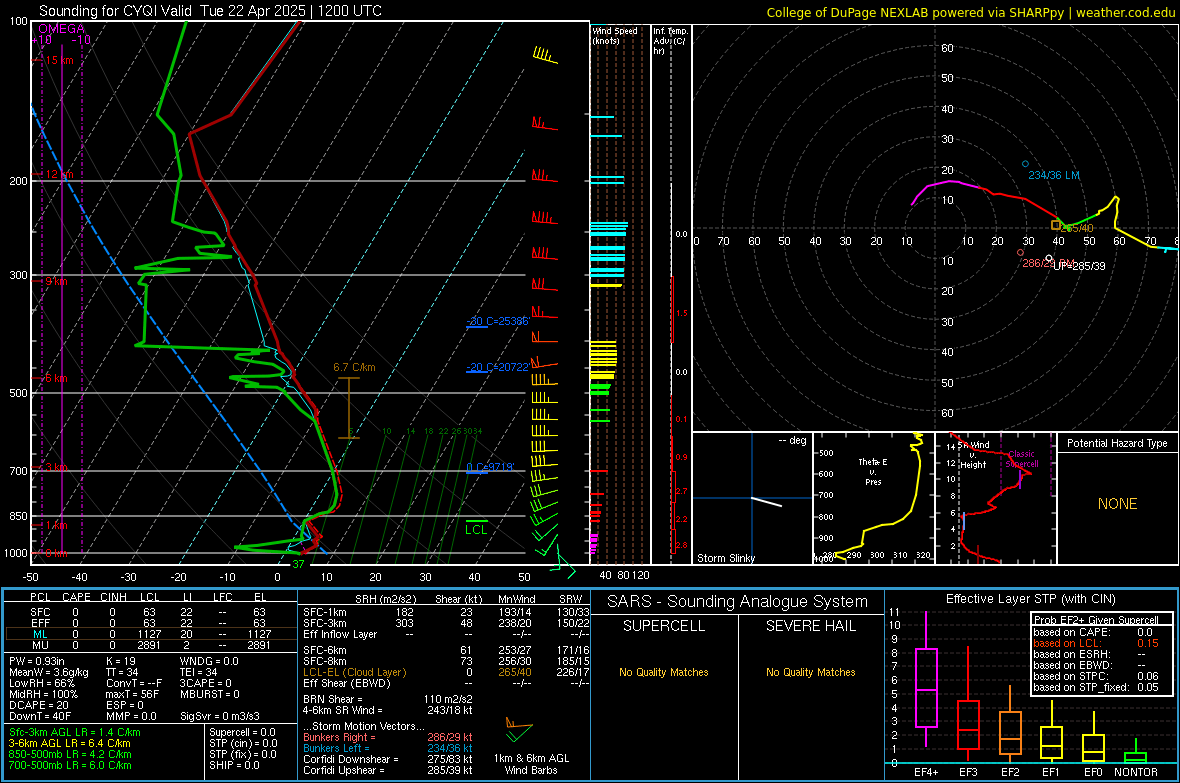Click the 850 pressure level label
Viewport: 1180px width, 783px height.
tap(18, 516)
